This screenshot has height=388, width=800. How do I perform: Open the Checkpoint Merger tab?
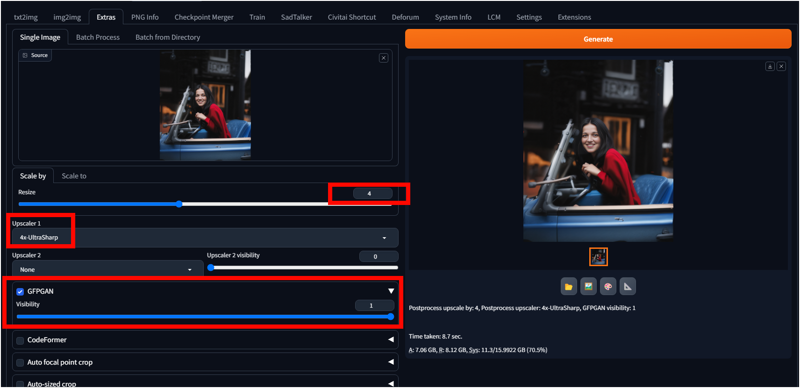[204, 17]
